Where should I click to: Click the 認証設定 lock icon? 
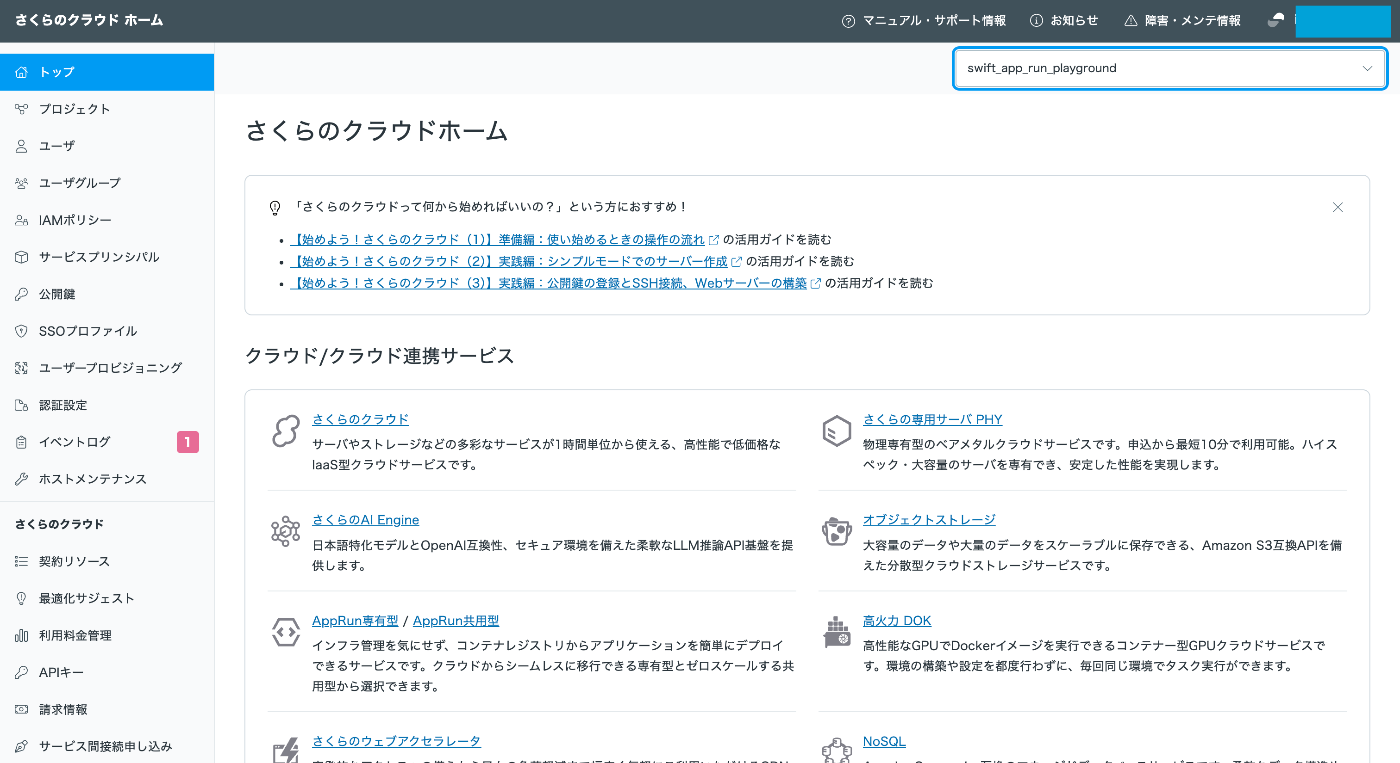point(21,405)
